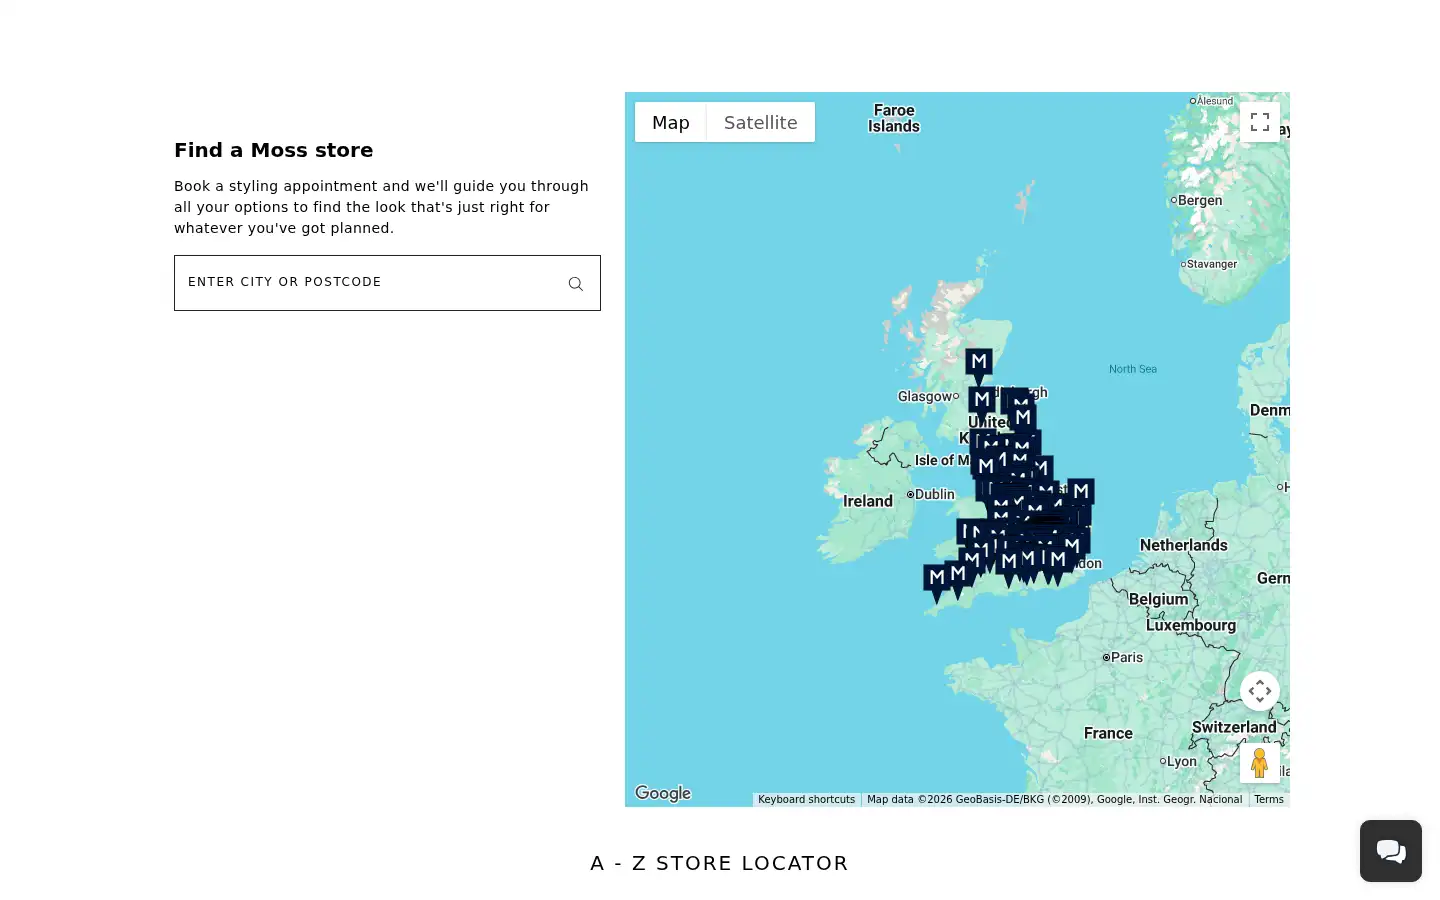The height and width of the screenshot is (900, 1440).
Task: Click the Street View pegman
Action: tap(1260, 762)
